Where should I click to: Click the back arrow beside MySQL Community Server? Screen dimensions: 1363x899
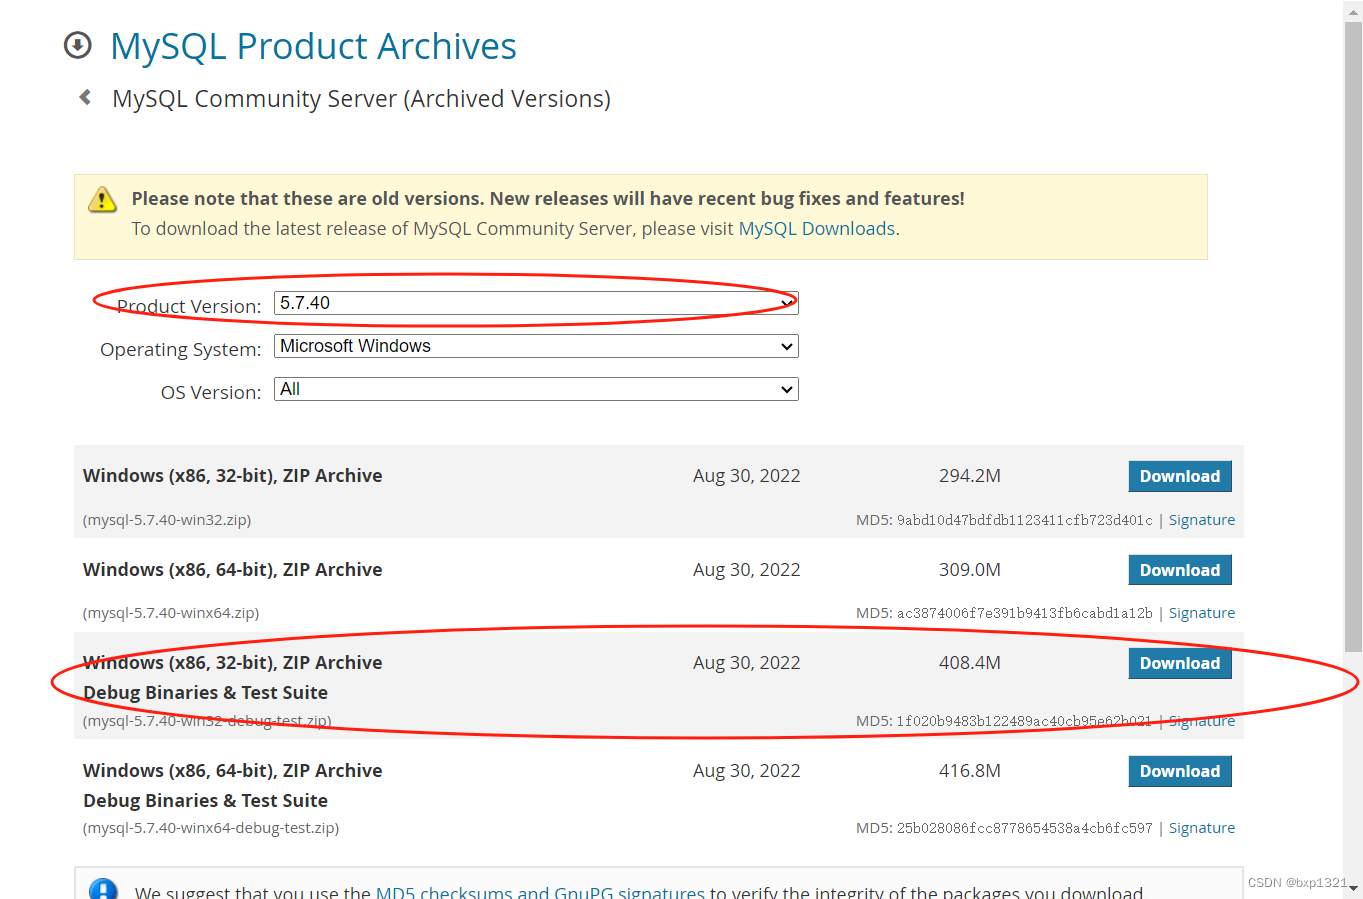click(85, 97)
